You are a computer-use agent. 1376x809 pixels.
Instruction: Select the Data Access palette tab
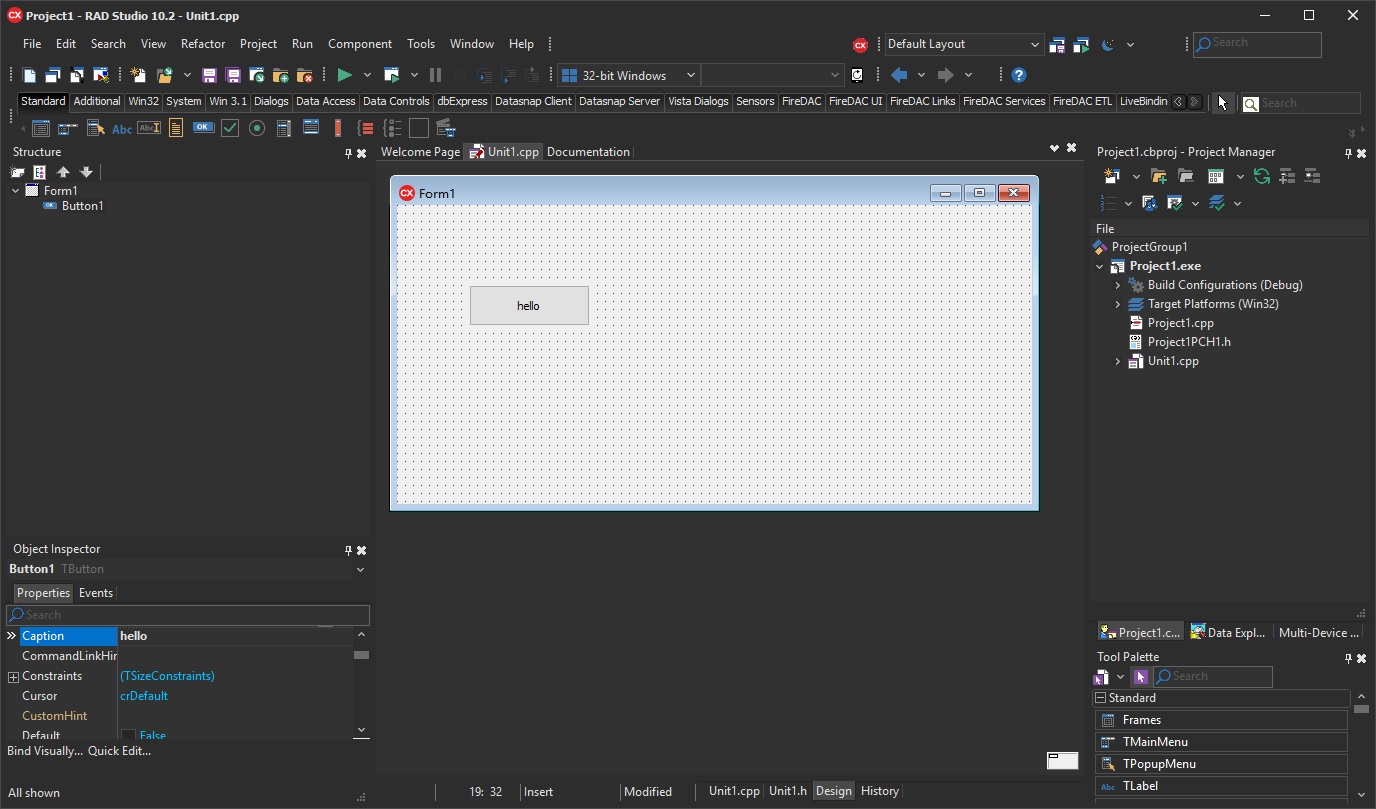pos(326,101)
